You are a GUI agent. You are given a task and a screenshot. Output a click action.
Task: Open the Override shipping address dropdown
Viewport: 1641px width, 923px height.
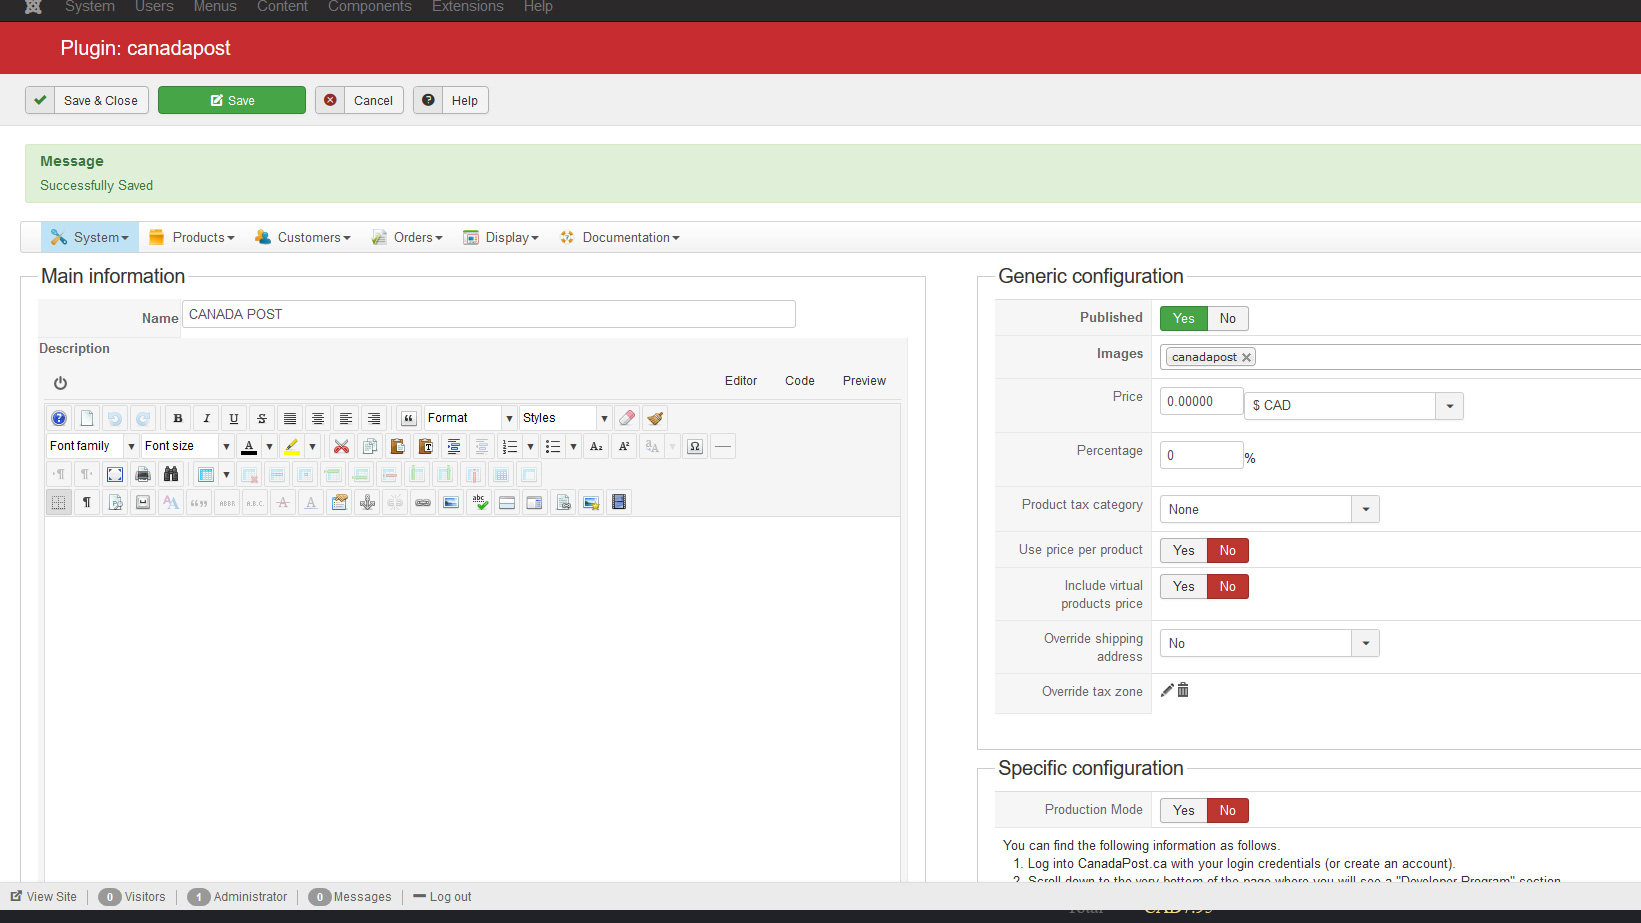pos(1270,643)
